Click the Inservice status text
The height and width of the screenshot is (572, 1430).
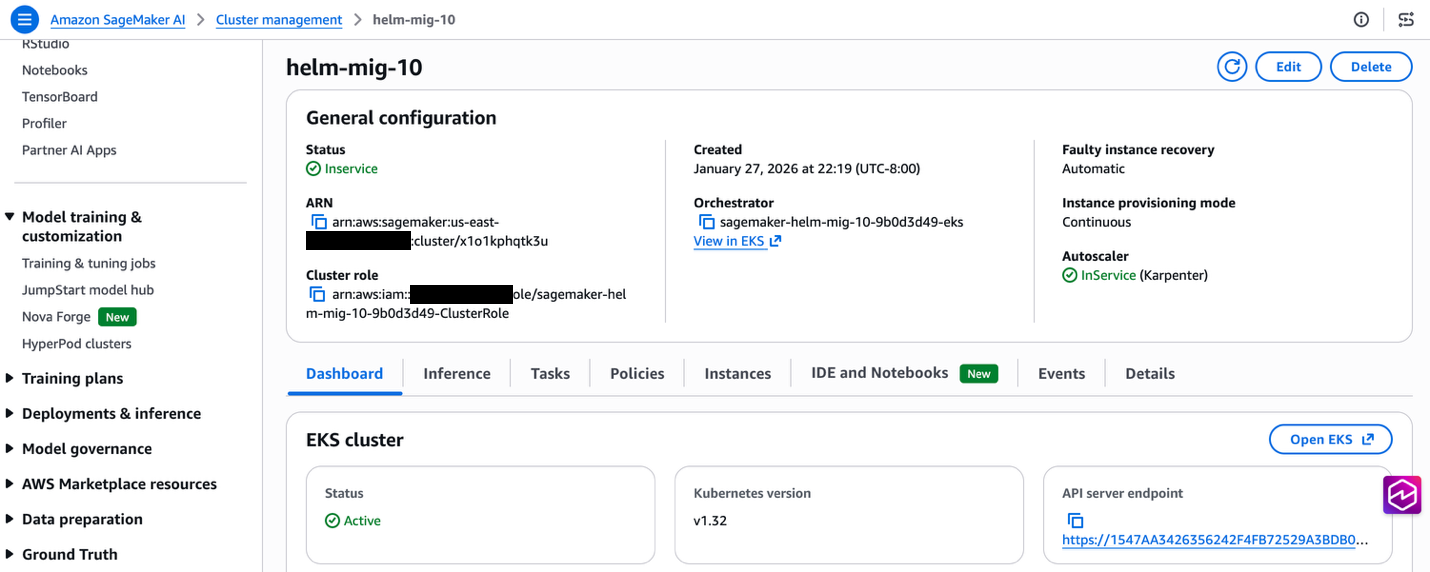tap(351, 169)
